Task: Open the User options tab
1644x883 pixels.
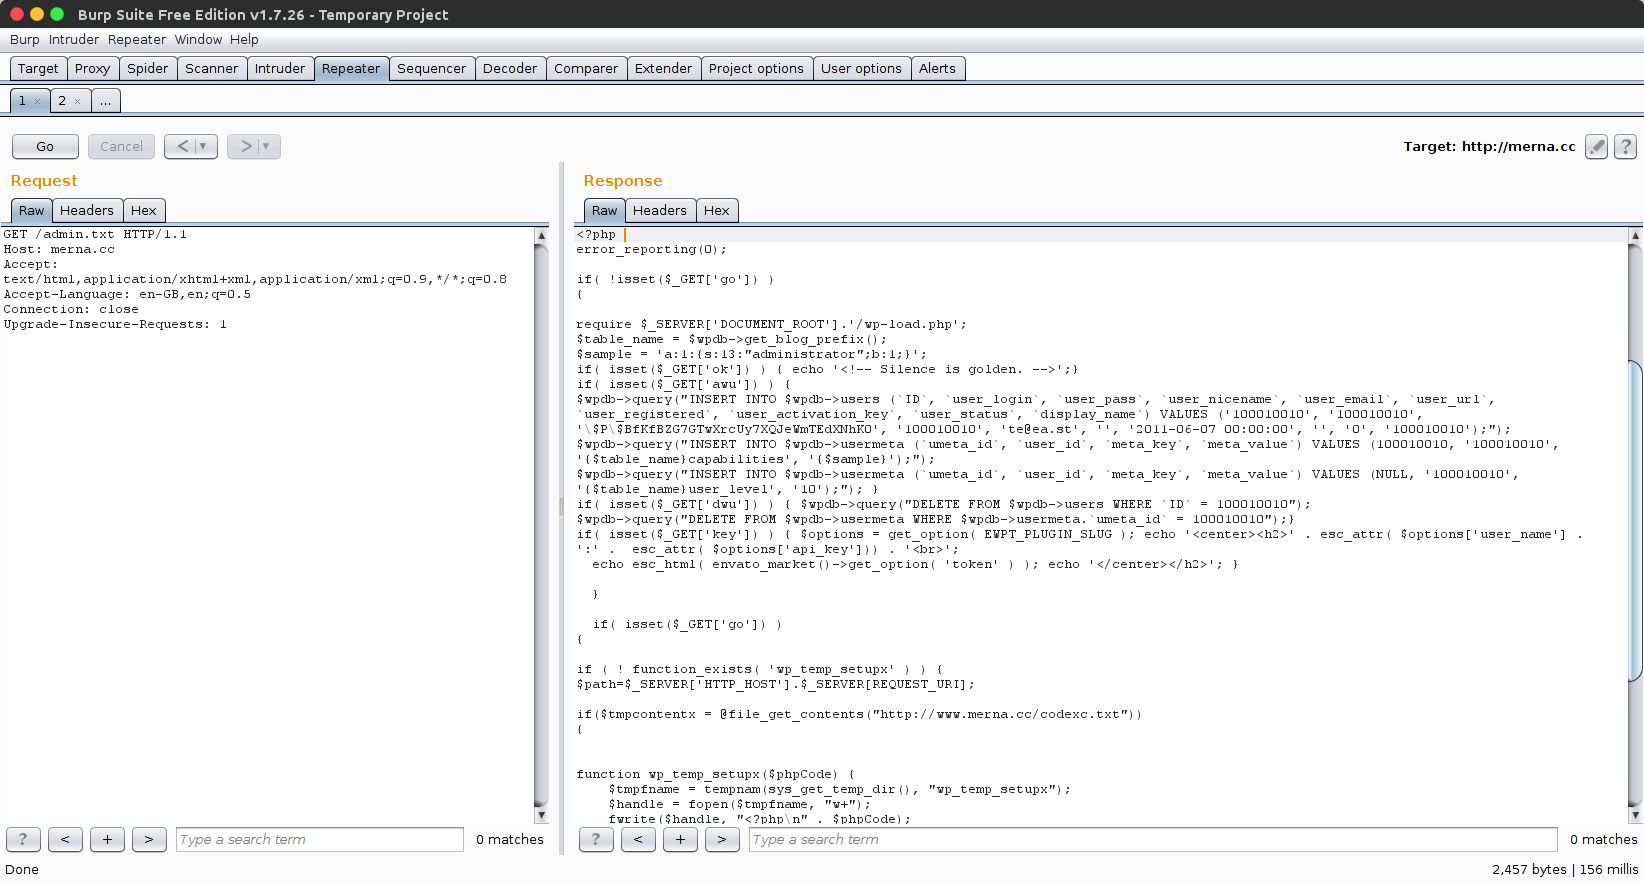Action: click(x=861, y=68)
